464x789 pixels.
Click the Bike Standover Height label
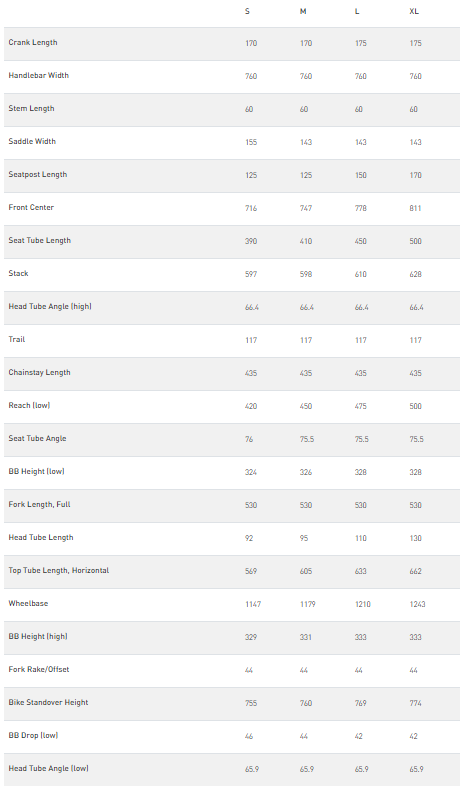tap(48, 702)
